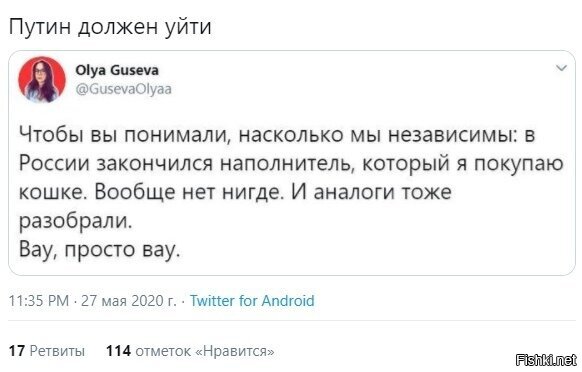Expand the tweet options chevron
This screenshot has width=582, height=372.
[x=561, y=68]
